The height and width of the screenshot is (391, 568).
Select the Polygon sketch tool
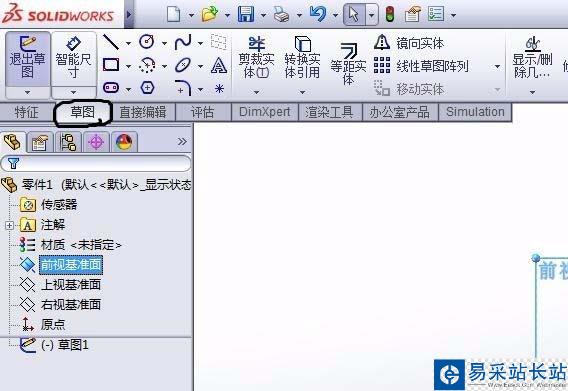tap(147, 88)
